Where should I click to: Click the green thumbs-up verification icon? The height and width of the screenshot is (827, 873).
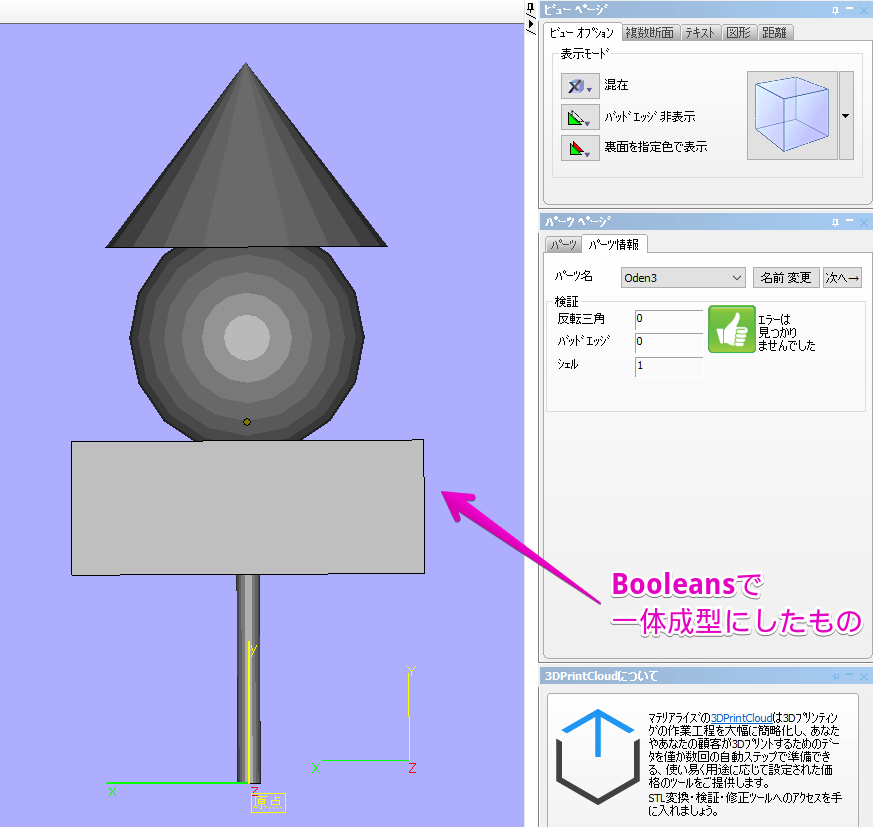pos(731,330)
